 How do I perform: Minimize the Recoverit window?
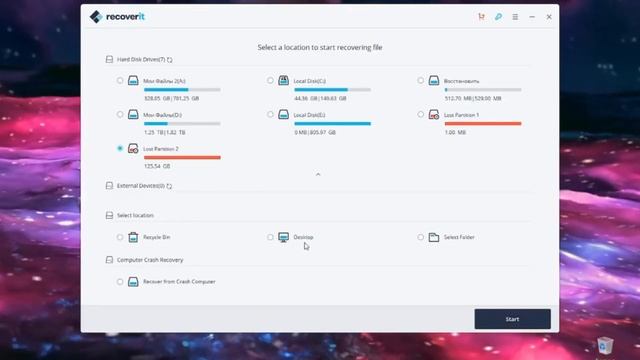point(532,17)
